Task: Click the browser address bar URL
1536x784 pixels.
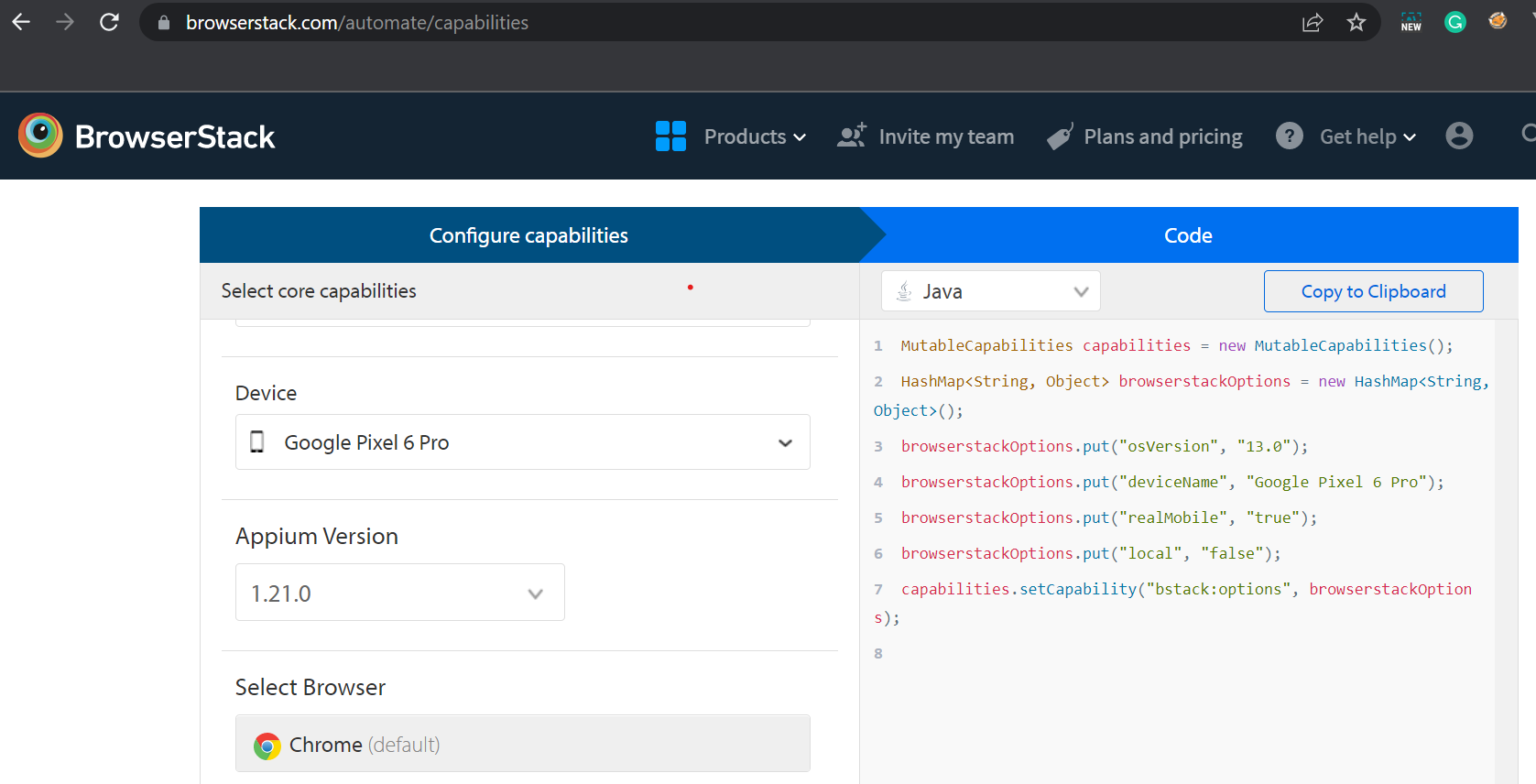Action: tap(357, 22)
